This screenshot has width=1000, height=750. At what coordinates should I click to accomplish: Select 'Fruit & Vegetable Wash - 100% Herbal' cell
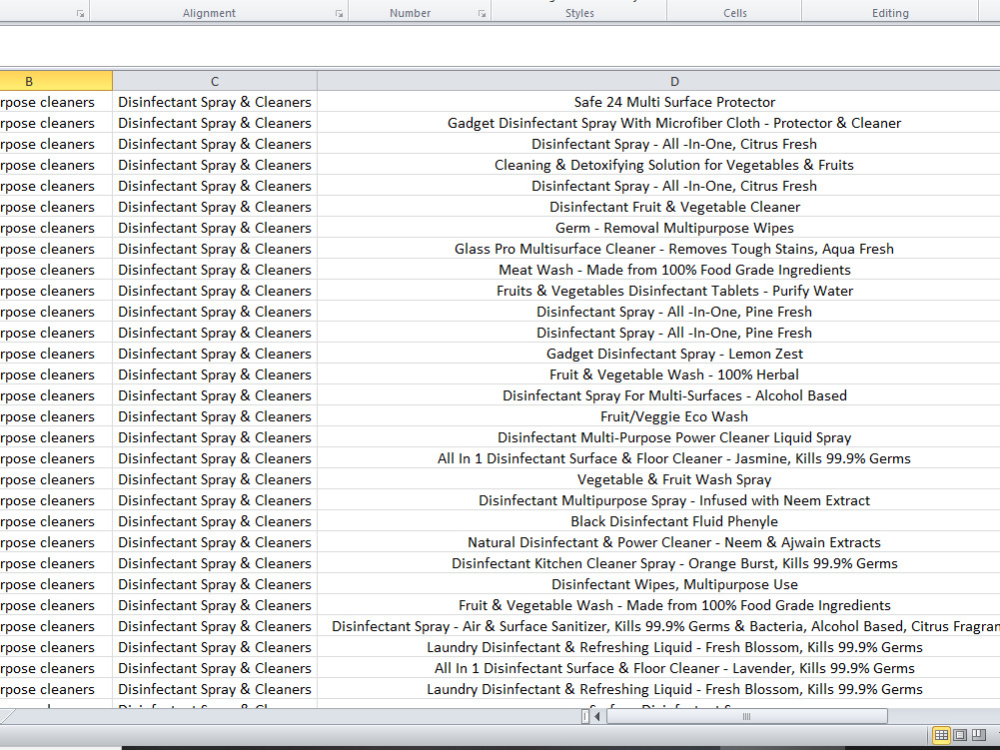tap(658, 375)
